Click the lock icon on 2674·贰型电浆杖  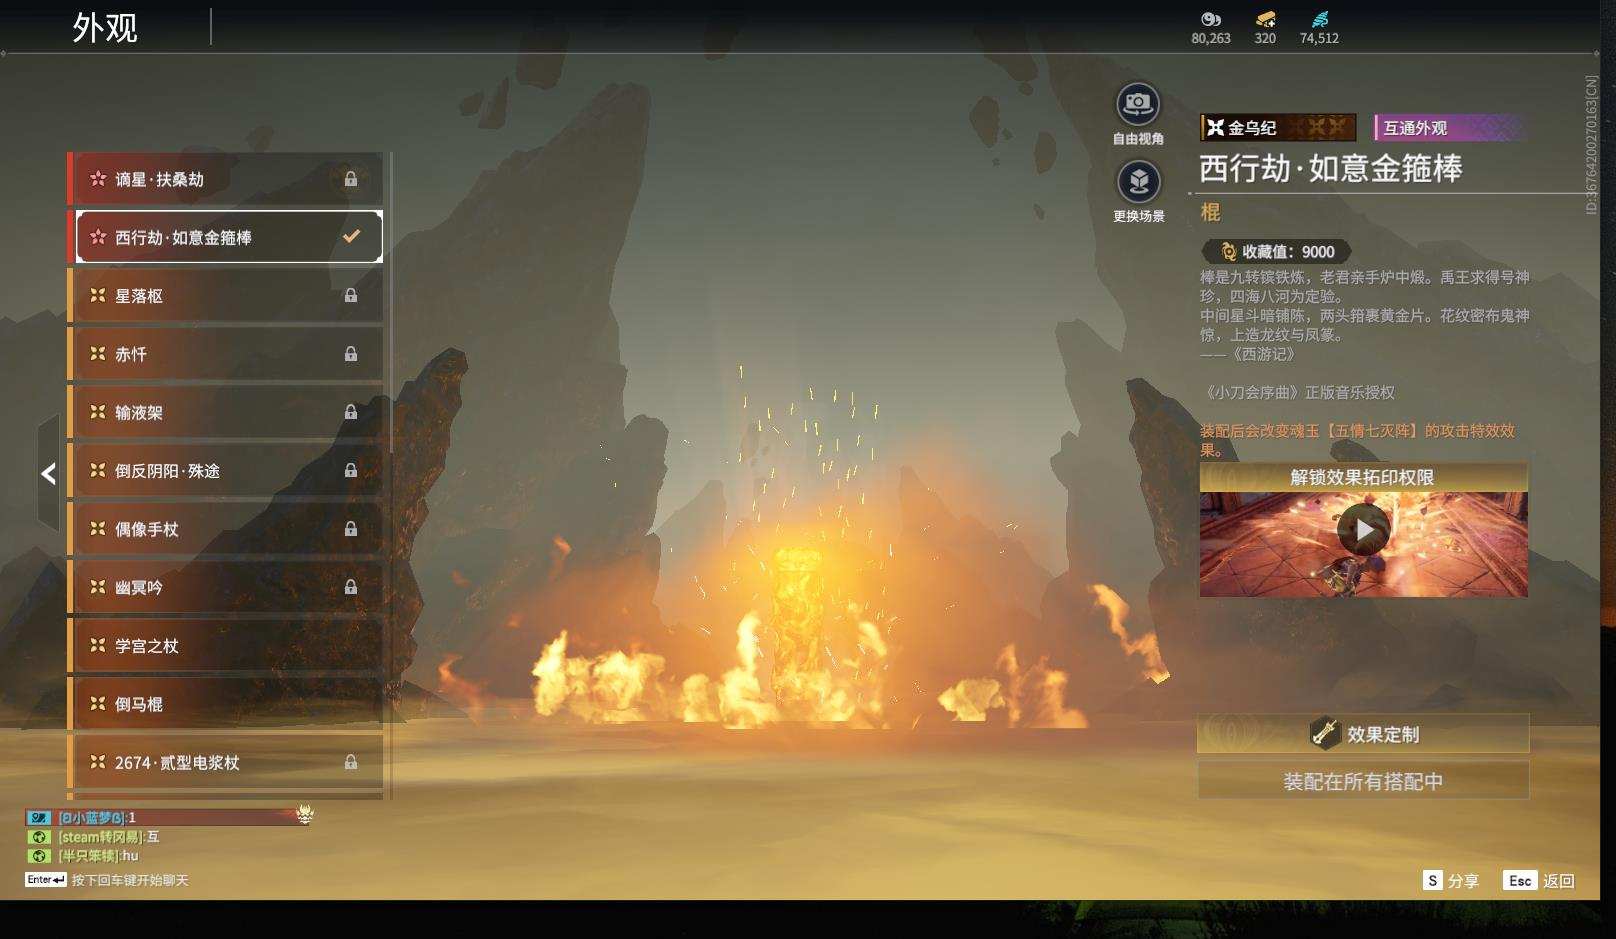[351, 762]
